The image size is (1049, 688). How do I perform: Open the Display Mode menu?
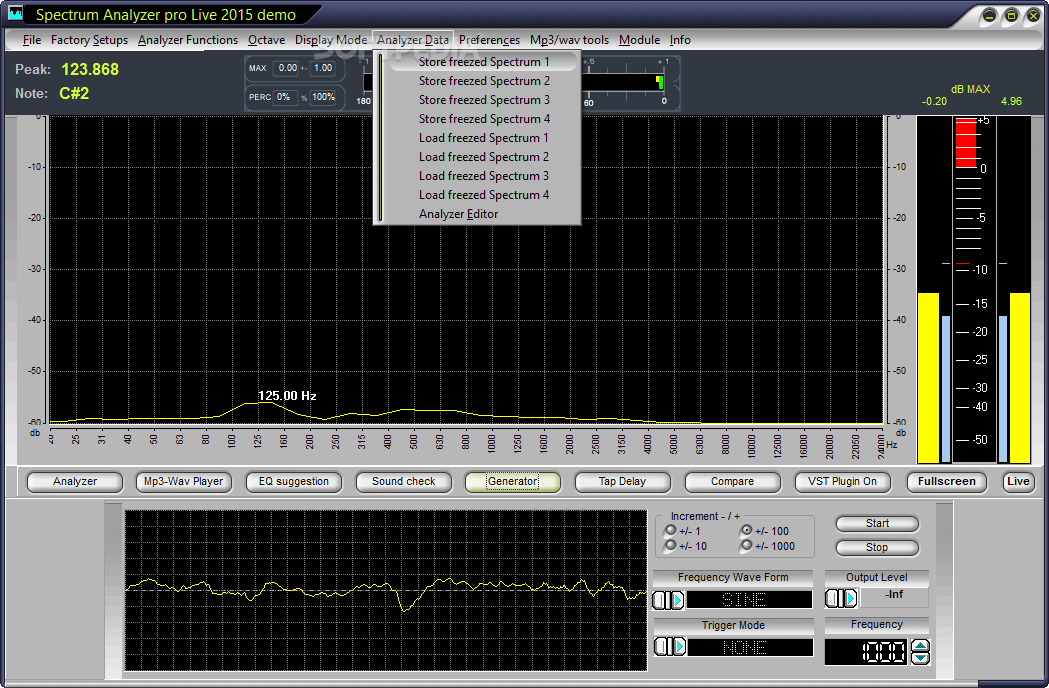point(330,40)
